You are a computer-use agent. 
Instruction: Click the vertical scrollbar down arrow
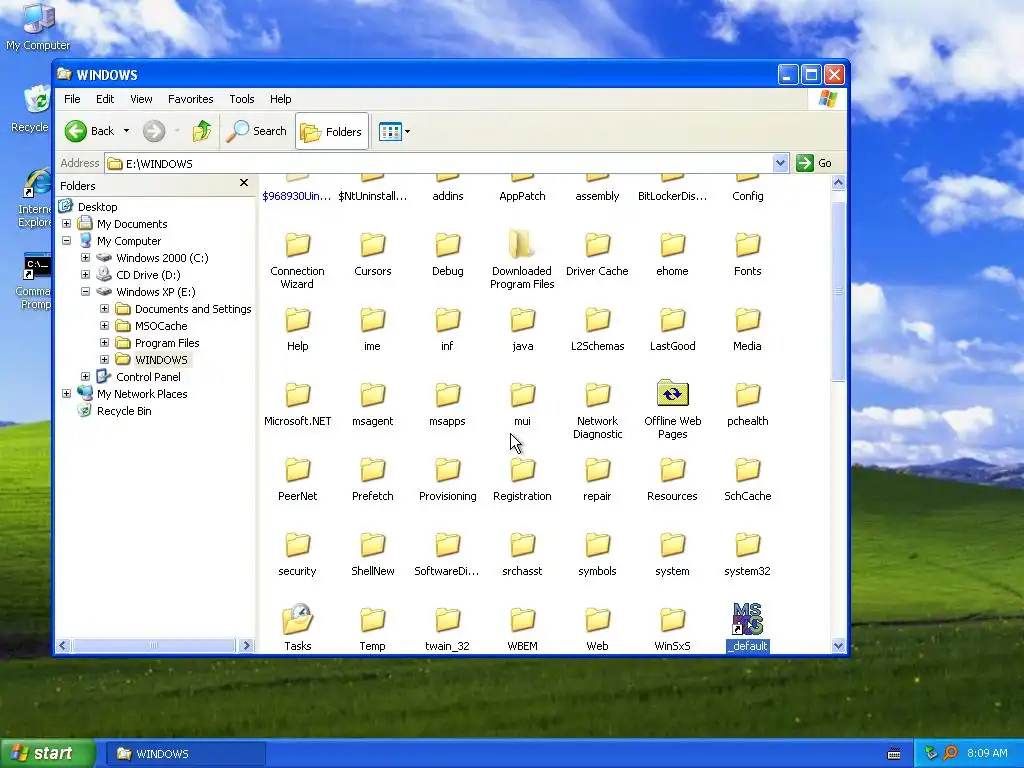[839, 645]
